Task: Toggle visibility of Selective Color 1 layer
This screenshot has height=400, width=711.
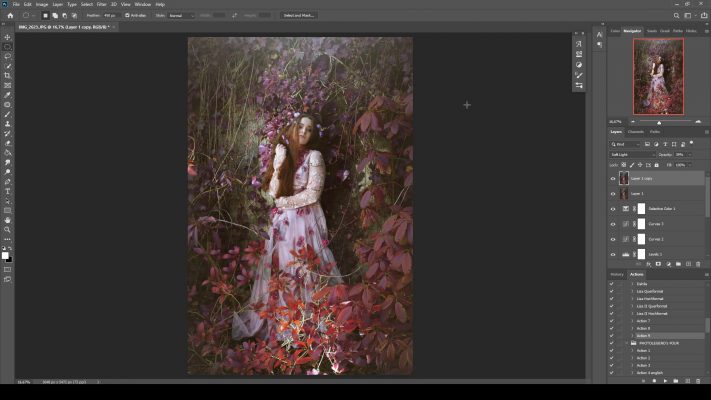Action: [613, 209]
